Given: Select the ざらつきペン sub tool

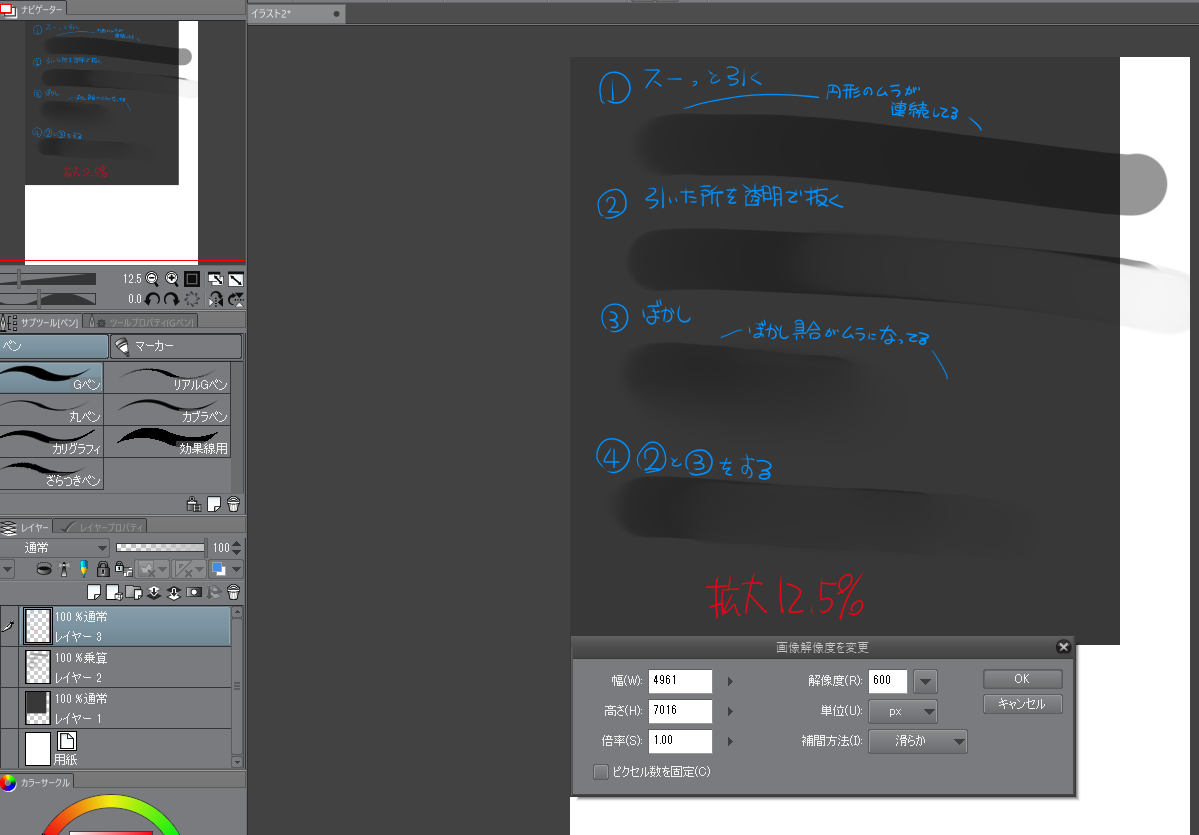Looking at the screenshot, I should pyautogui.click(x=51, y=474).
